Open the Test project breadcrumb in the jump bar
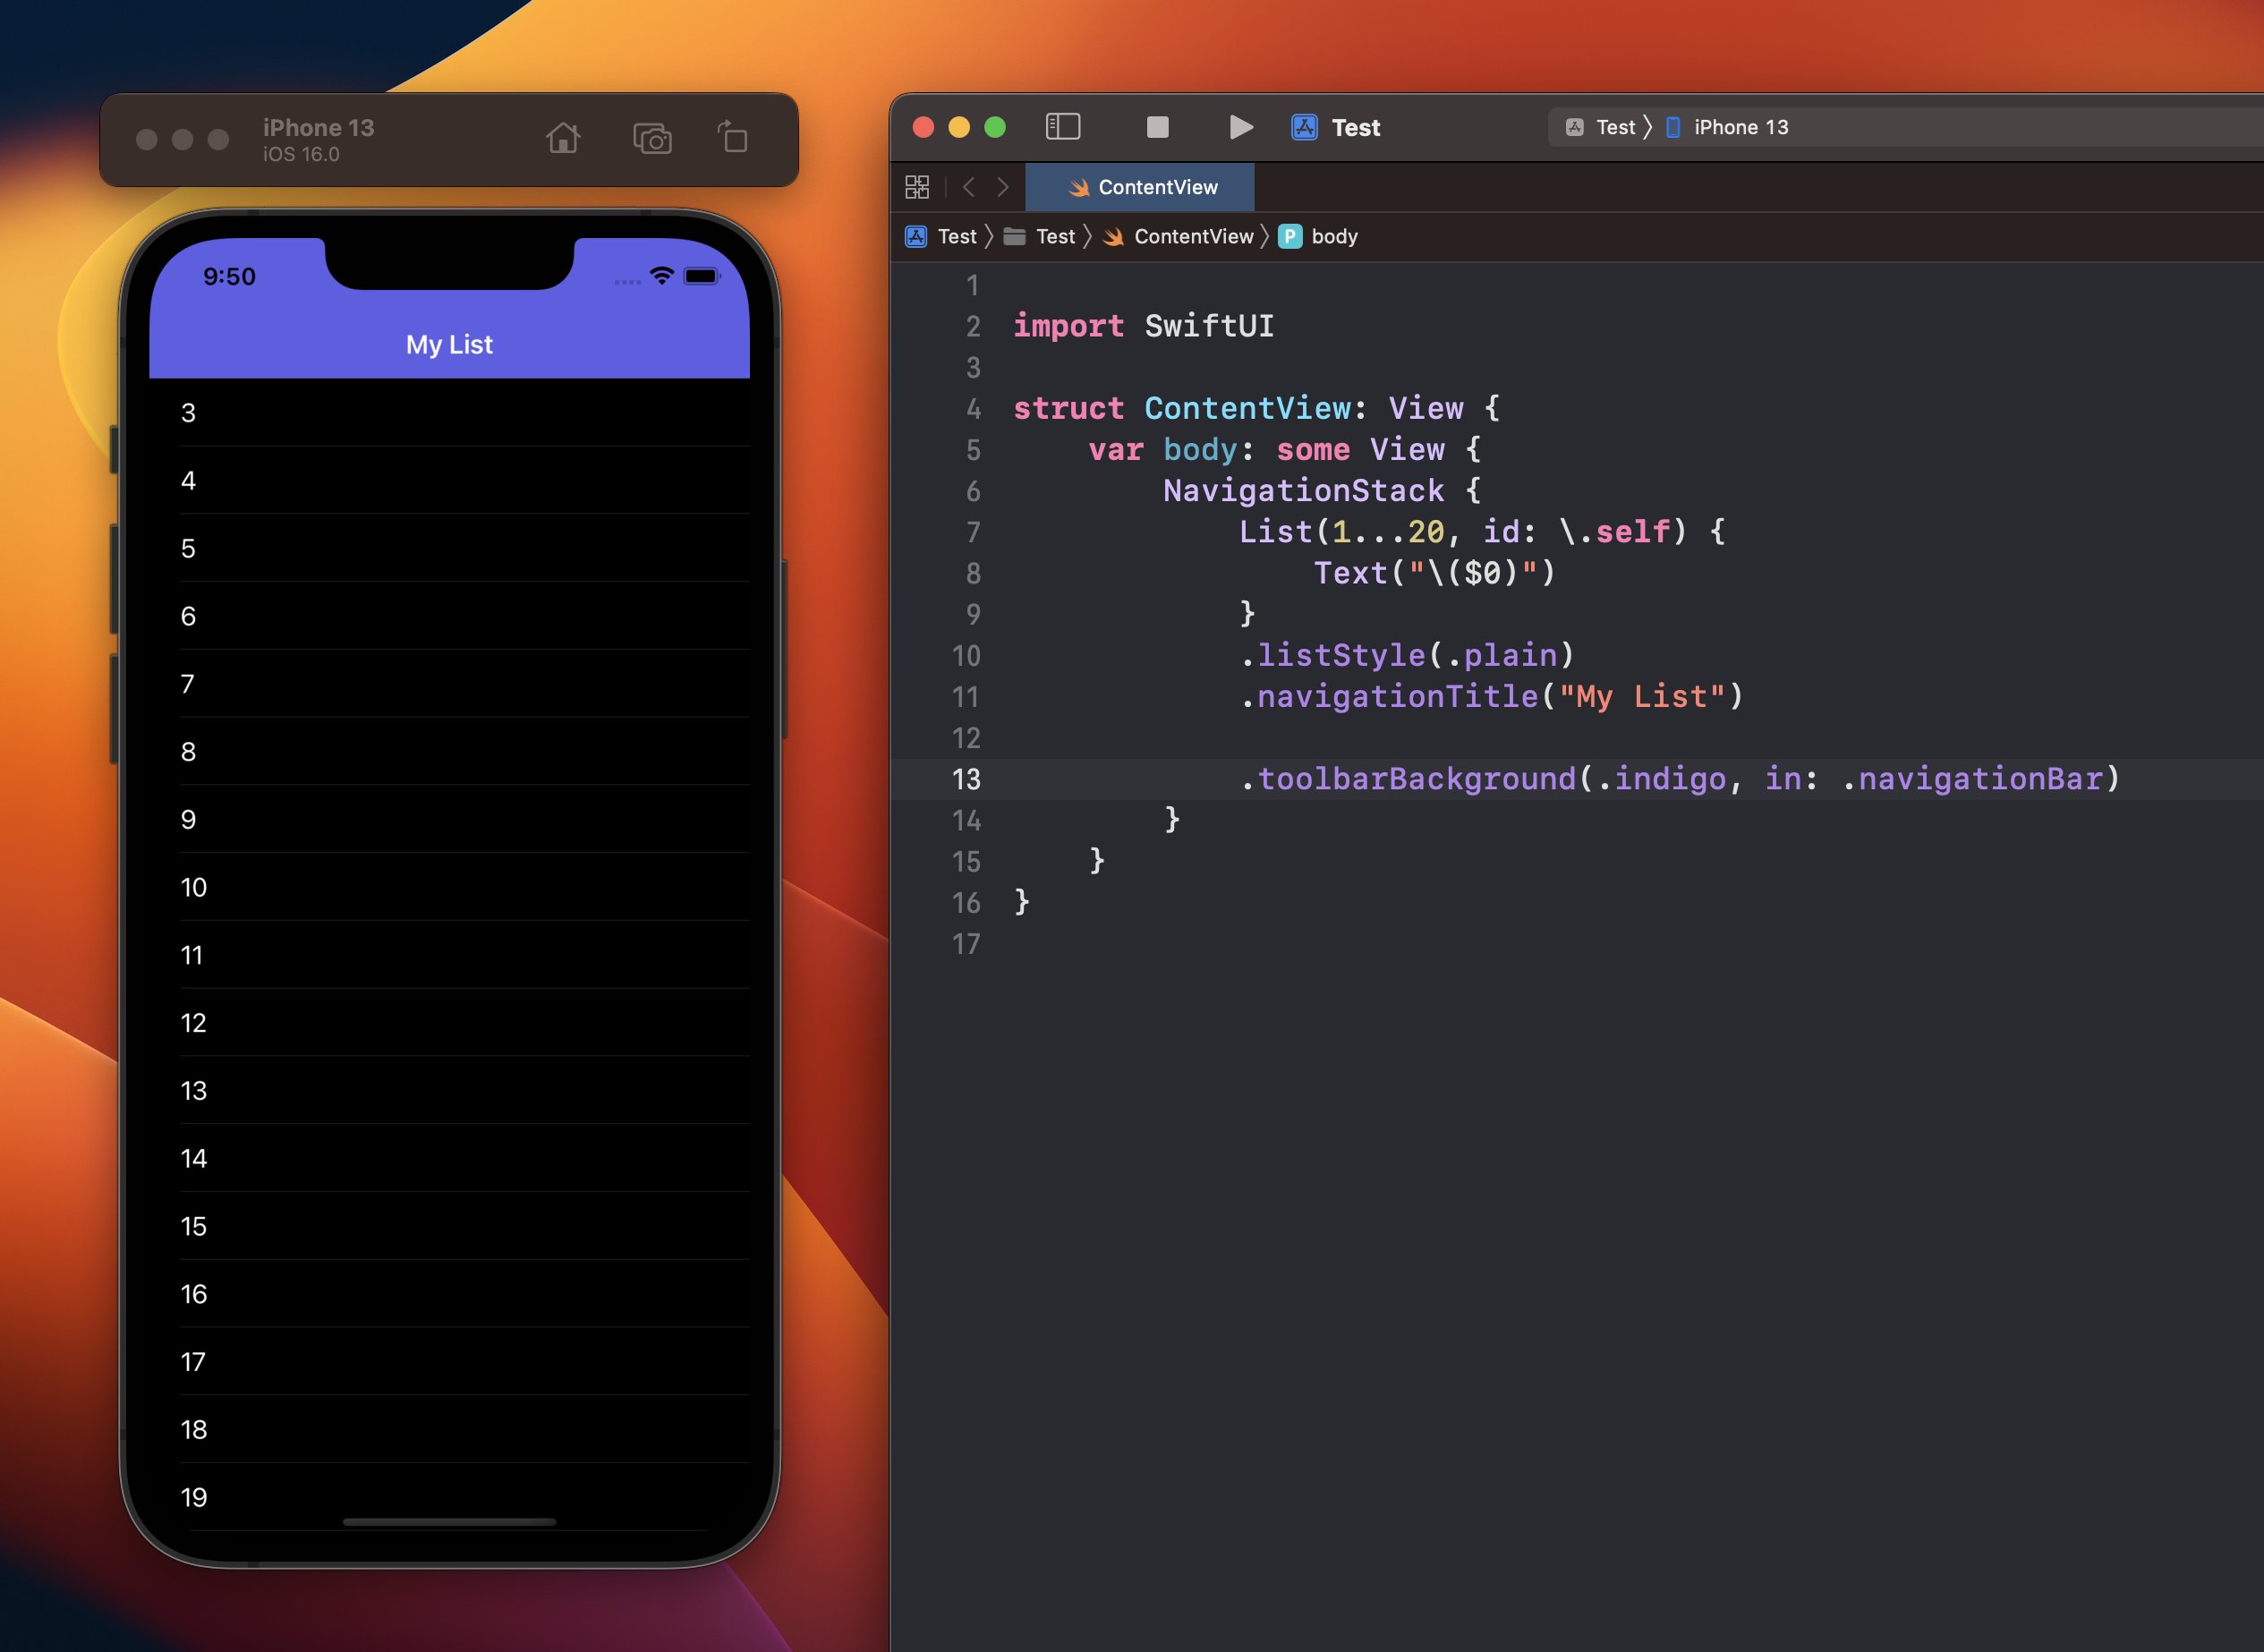This screenshot has width=2264, height=1652. (941, 236)
